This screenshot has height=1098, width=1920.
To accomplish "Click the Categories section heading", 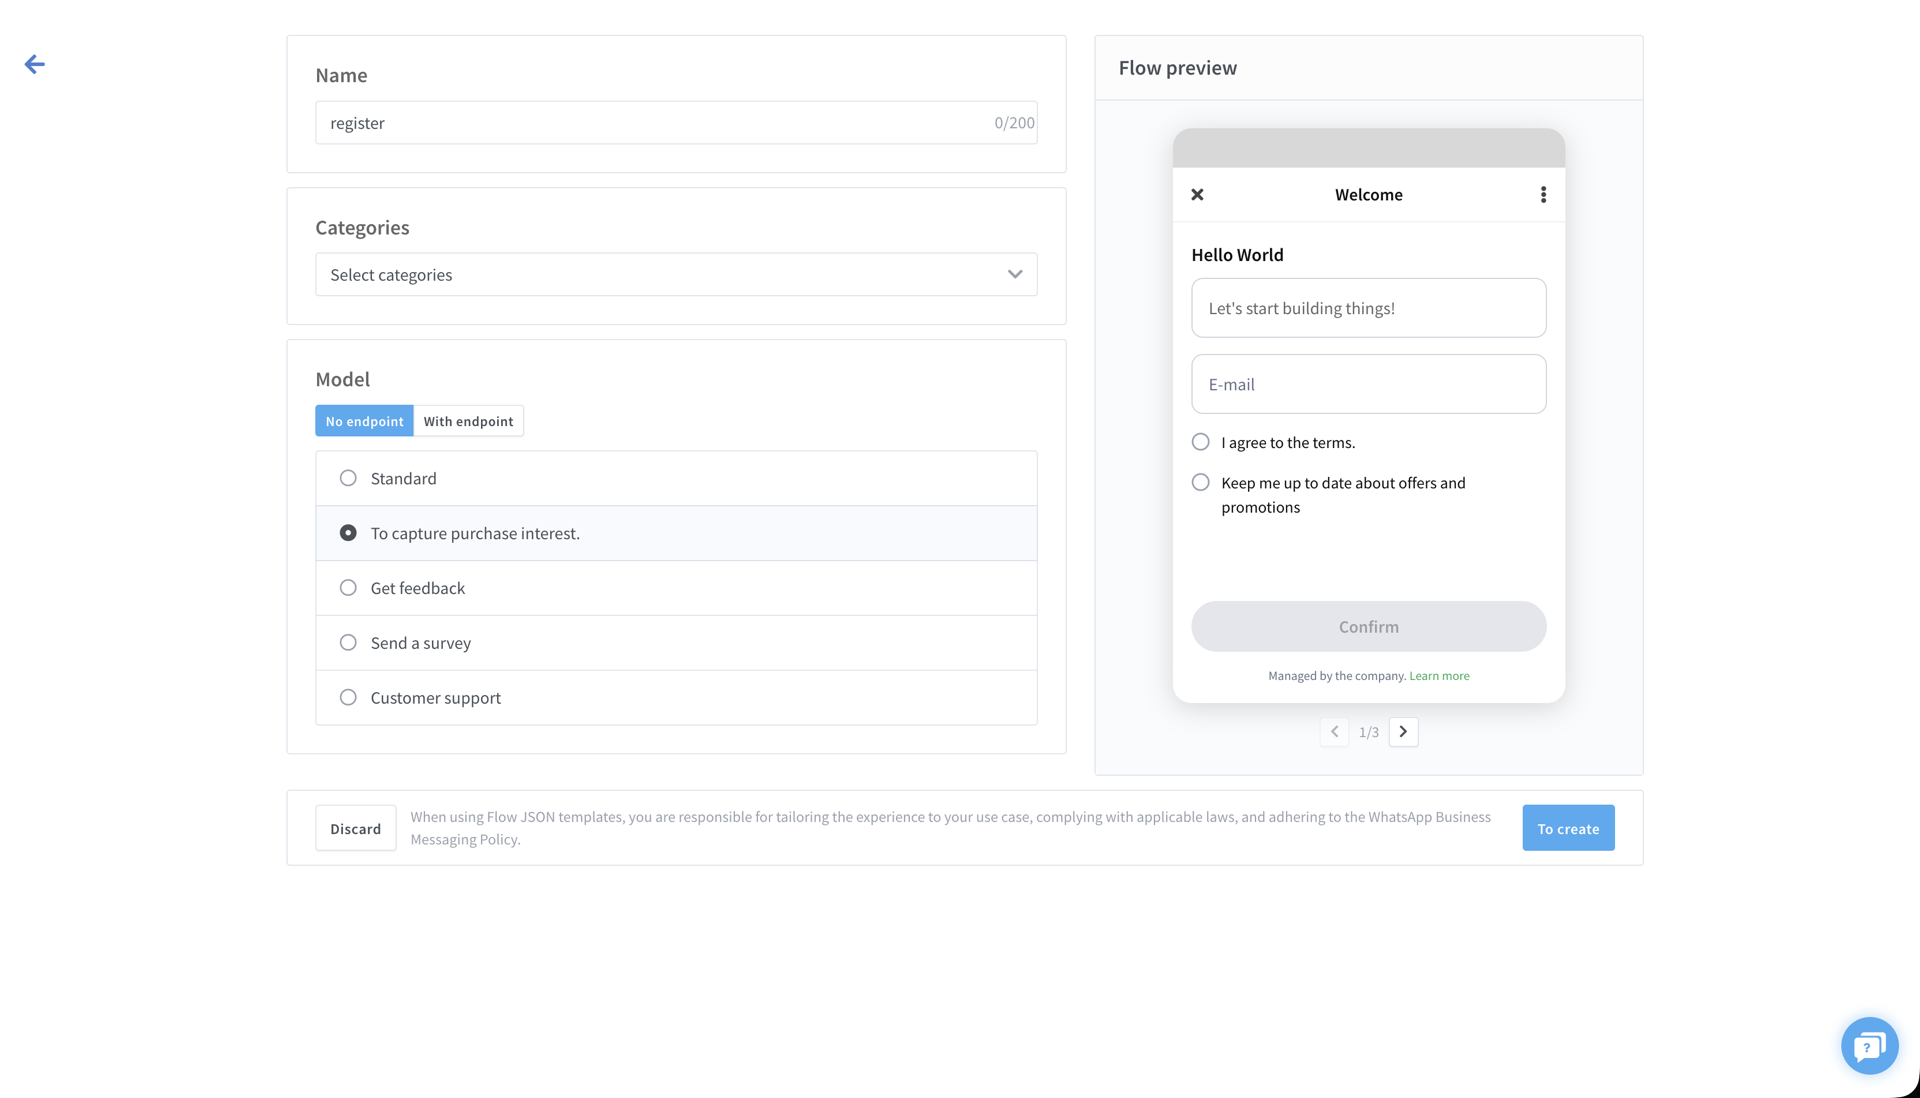I will click(x=362, y=228).
